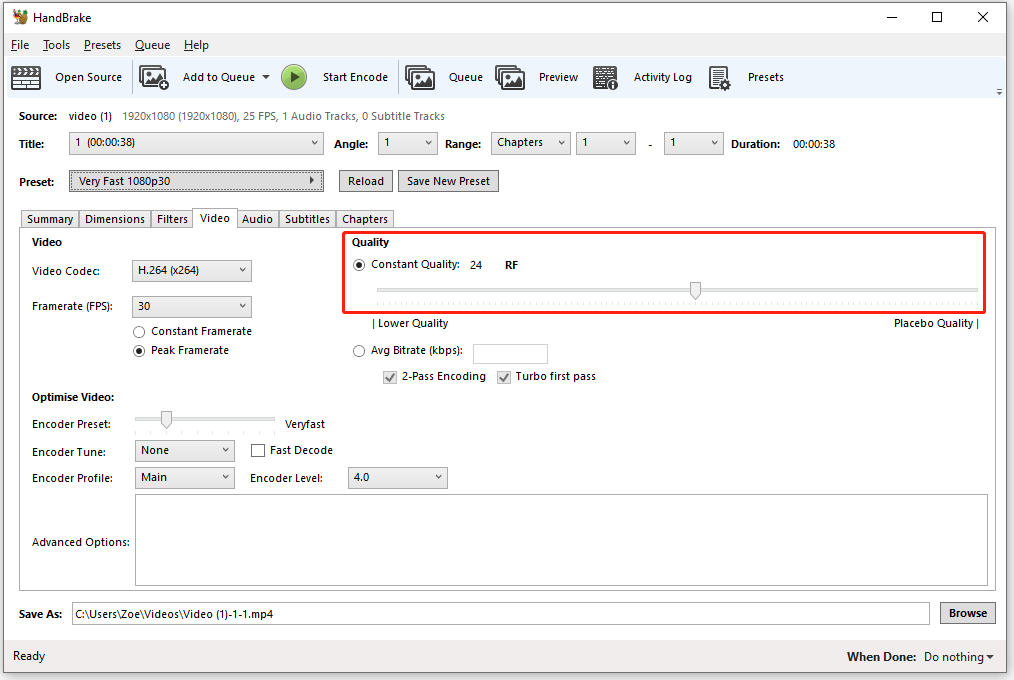Screen dimensions: 1014x680
Task: Click the Add to Queue icon
Action: [x=155, y=77]
